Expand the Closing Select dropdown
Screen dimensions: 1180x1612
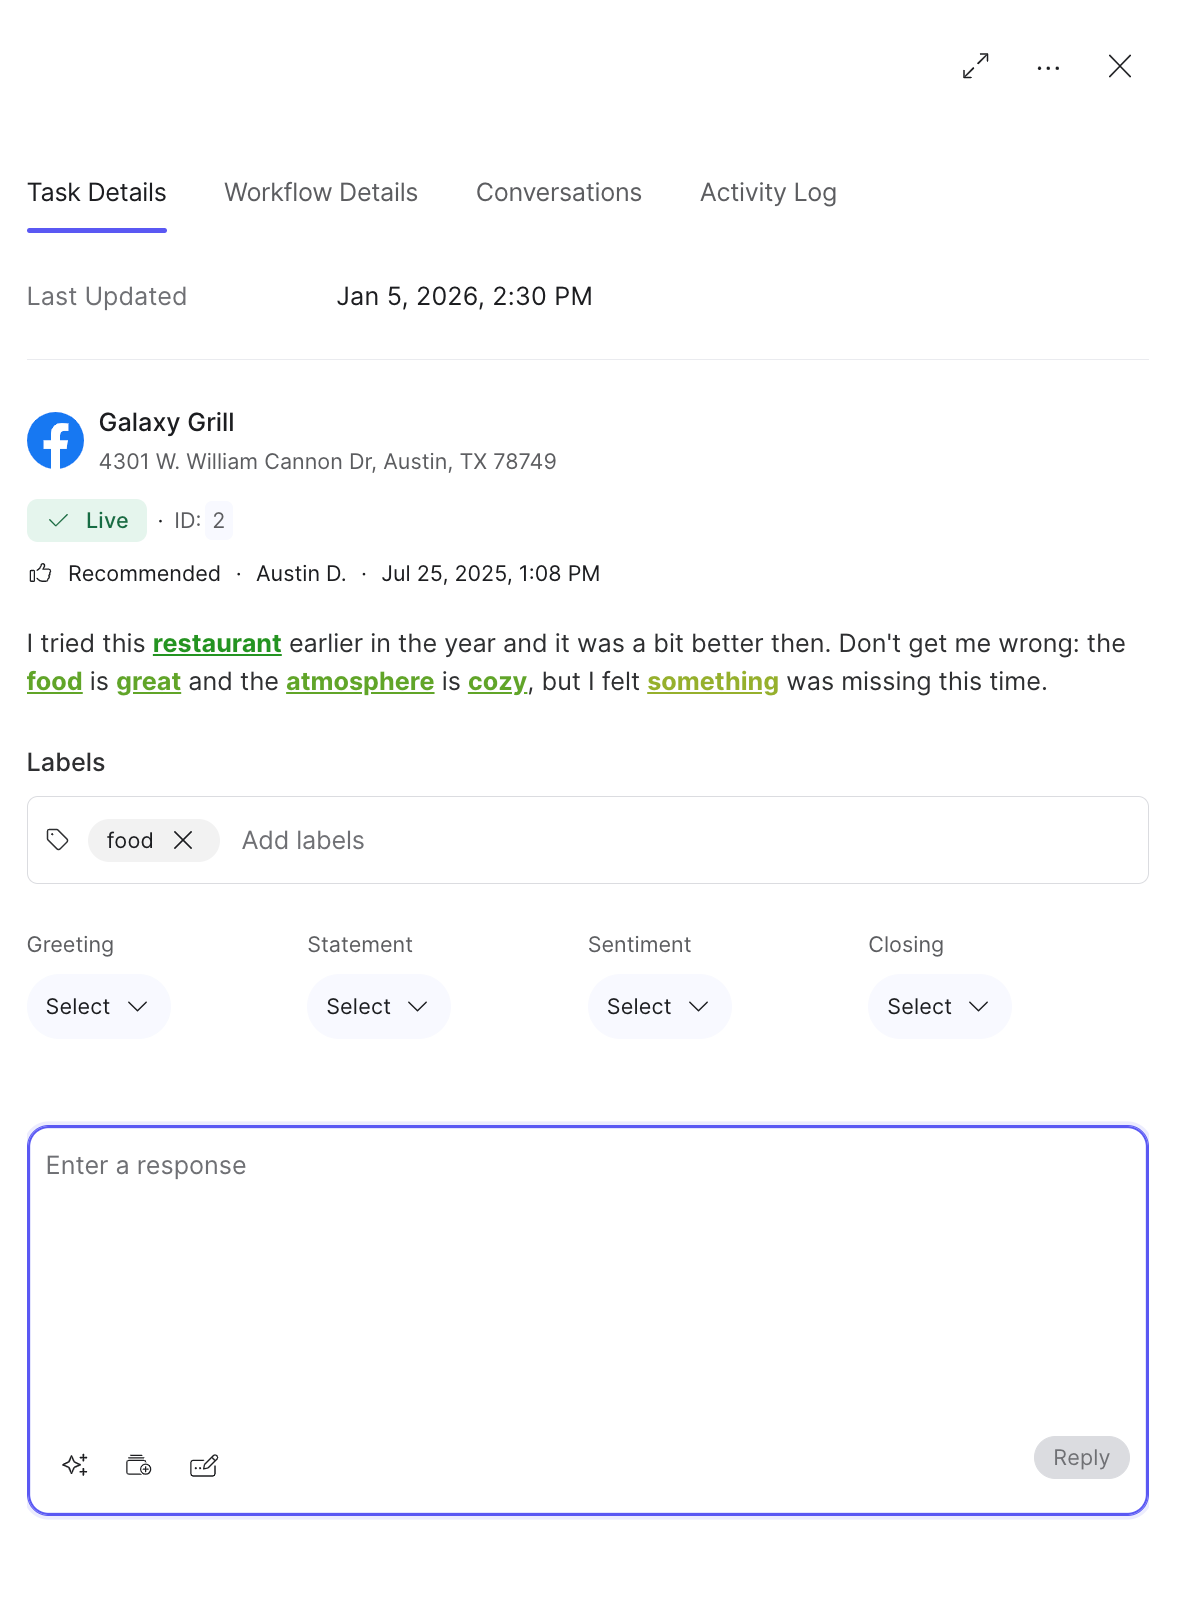coord(939,1006)
